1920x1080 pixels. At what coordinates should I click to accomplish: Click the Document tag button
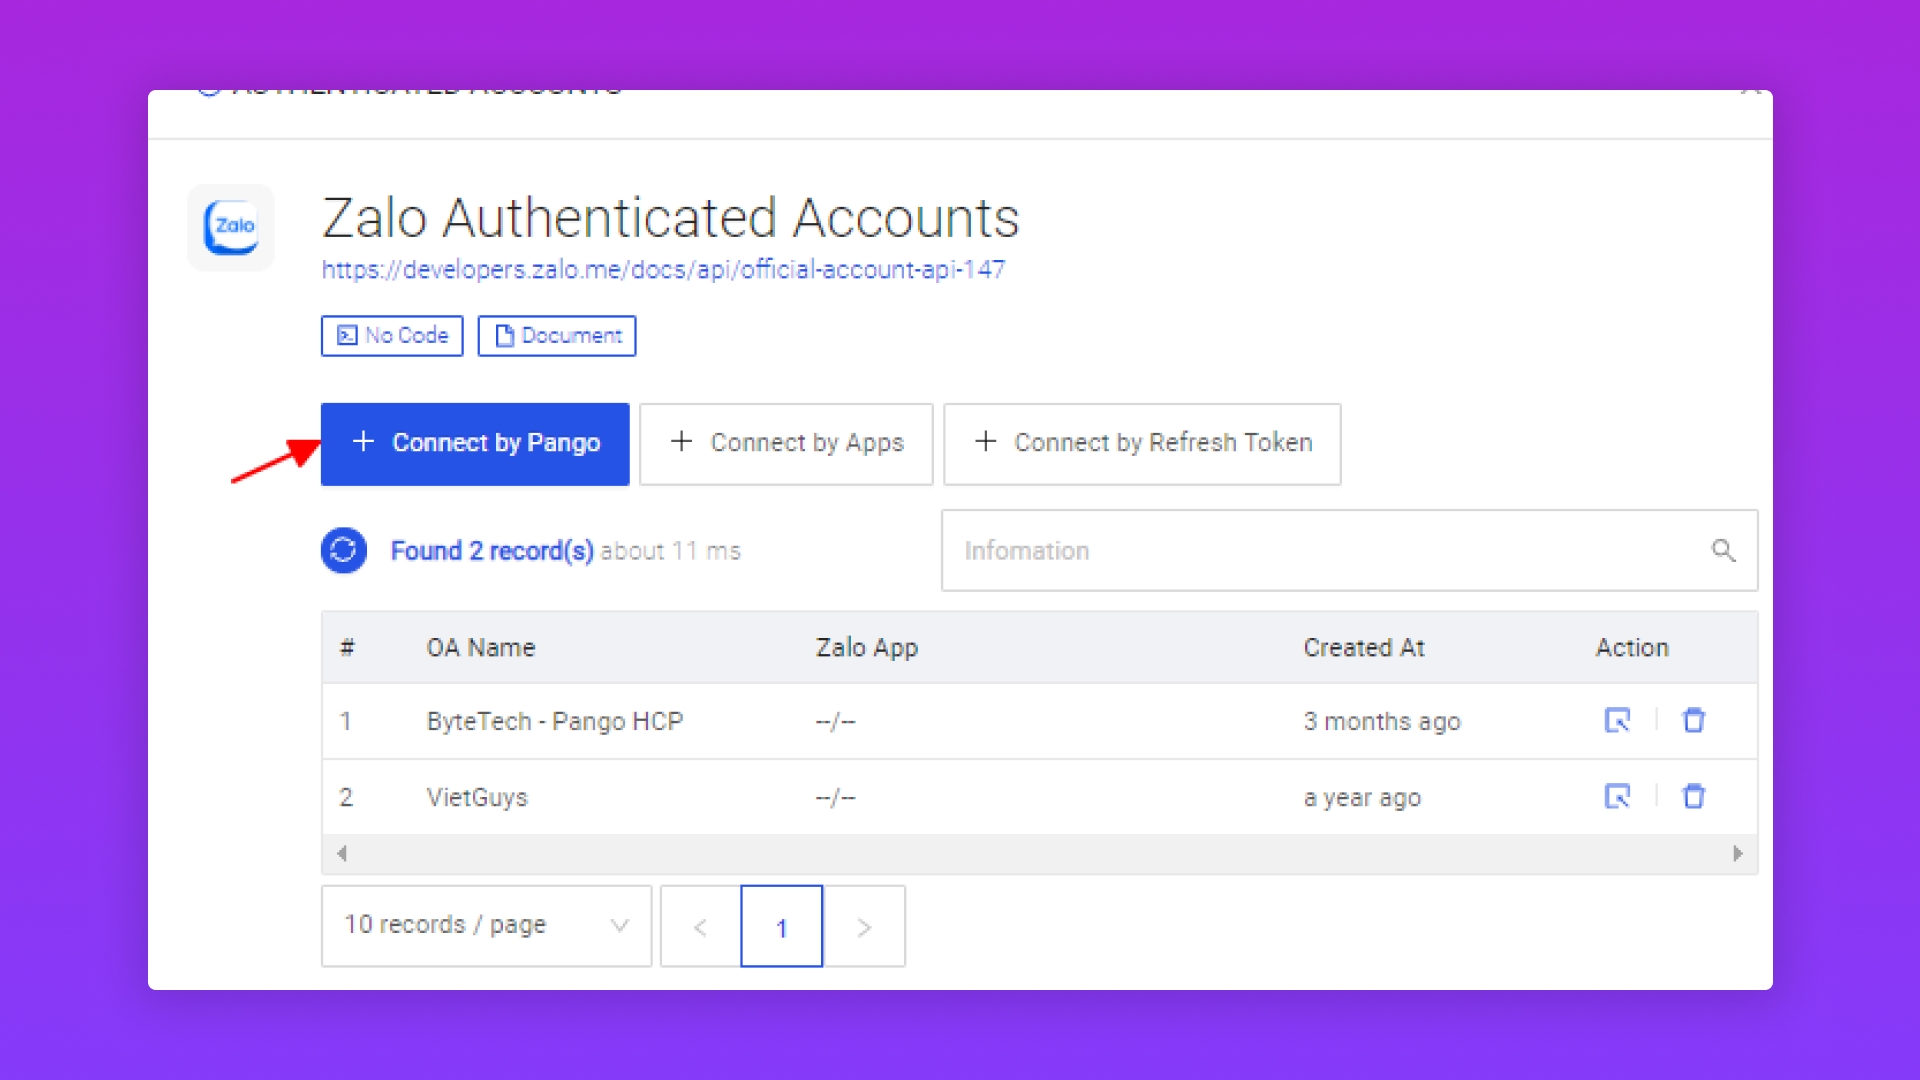click(x=557, y=336)
